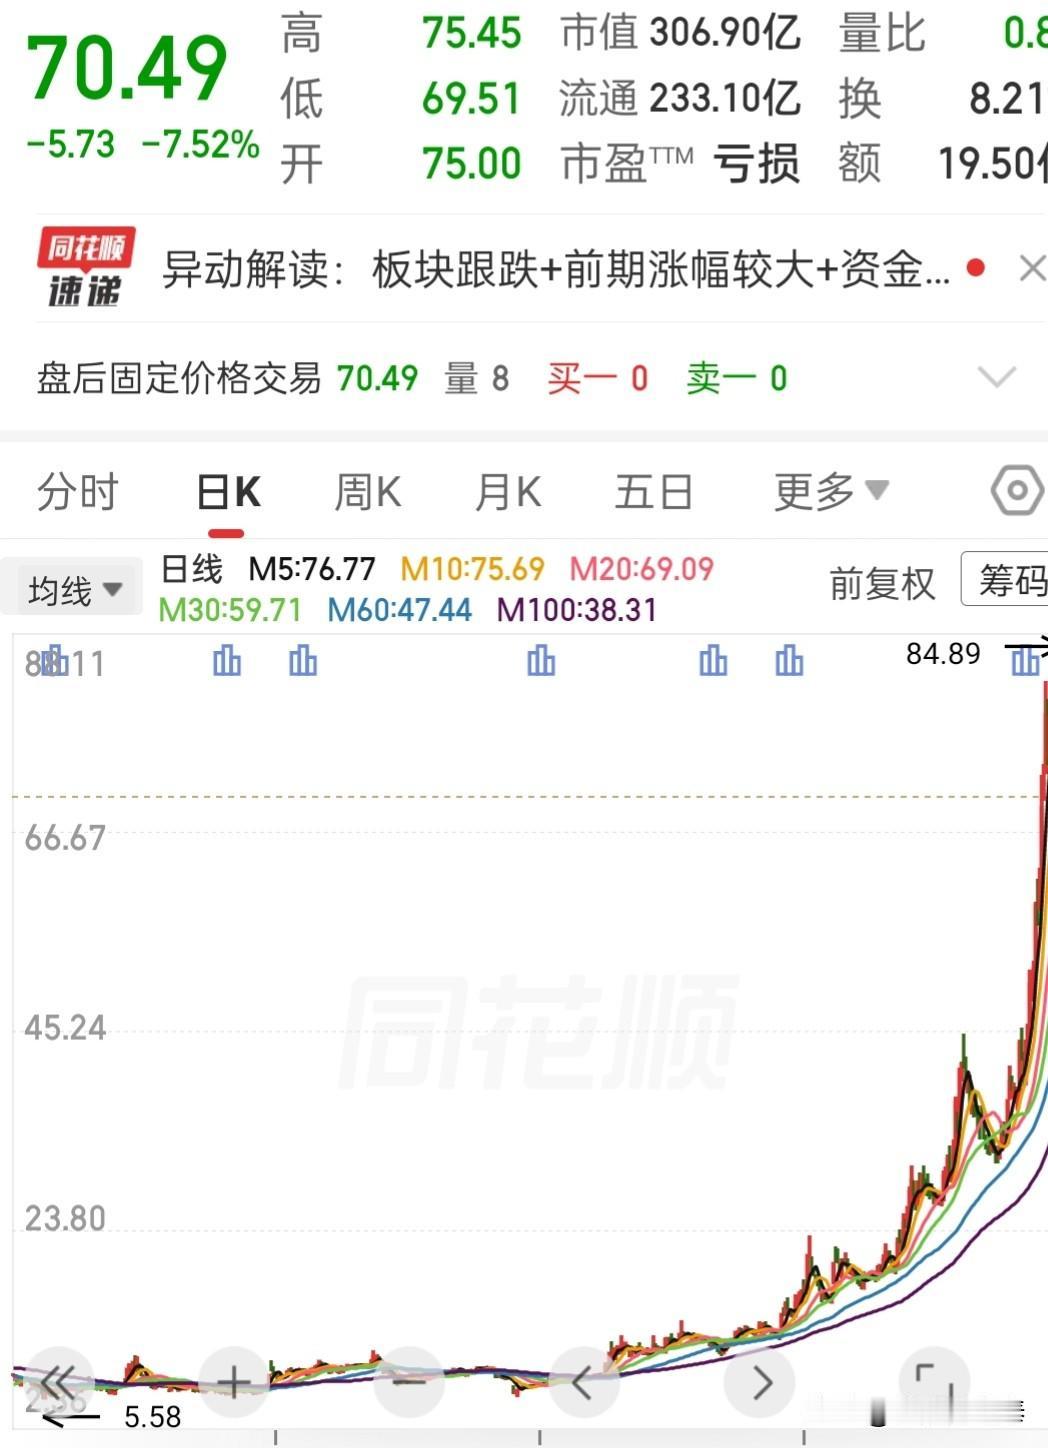Viewport: 1048px width, 1448px height.
Task: Tap M5:76.77 moving average label
Action: pyautogui.click(x=311, y=569)
